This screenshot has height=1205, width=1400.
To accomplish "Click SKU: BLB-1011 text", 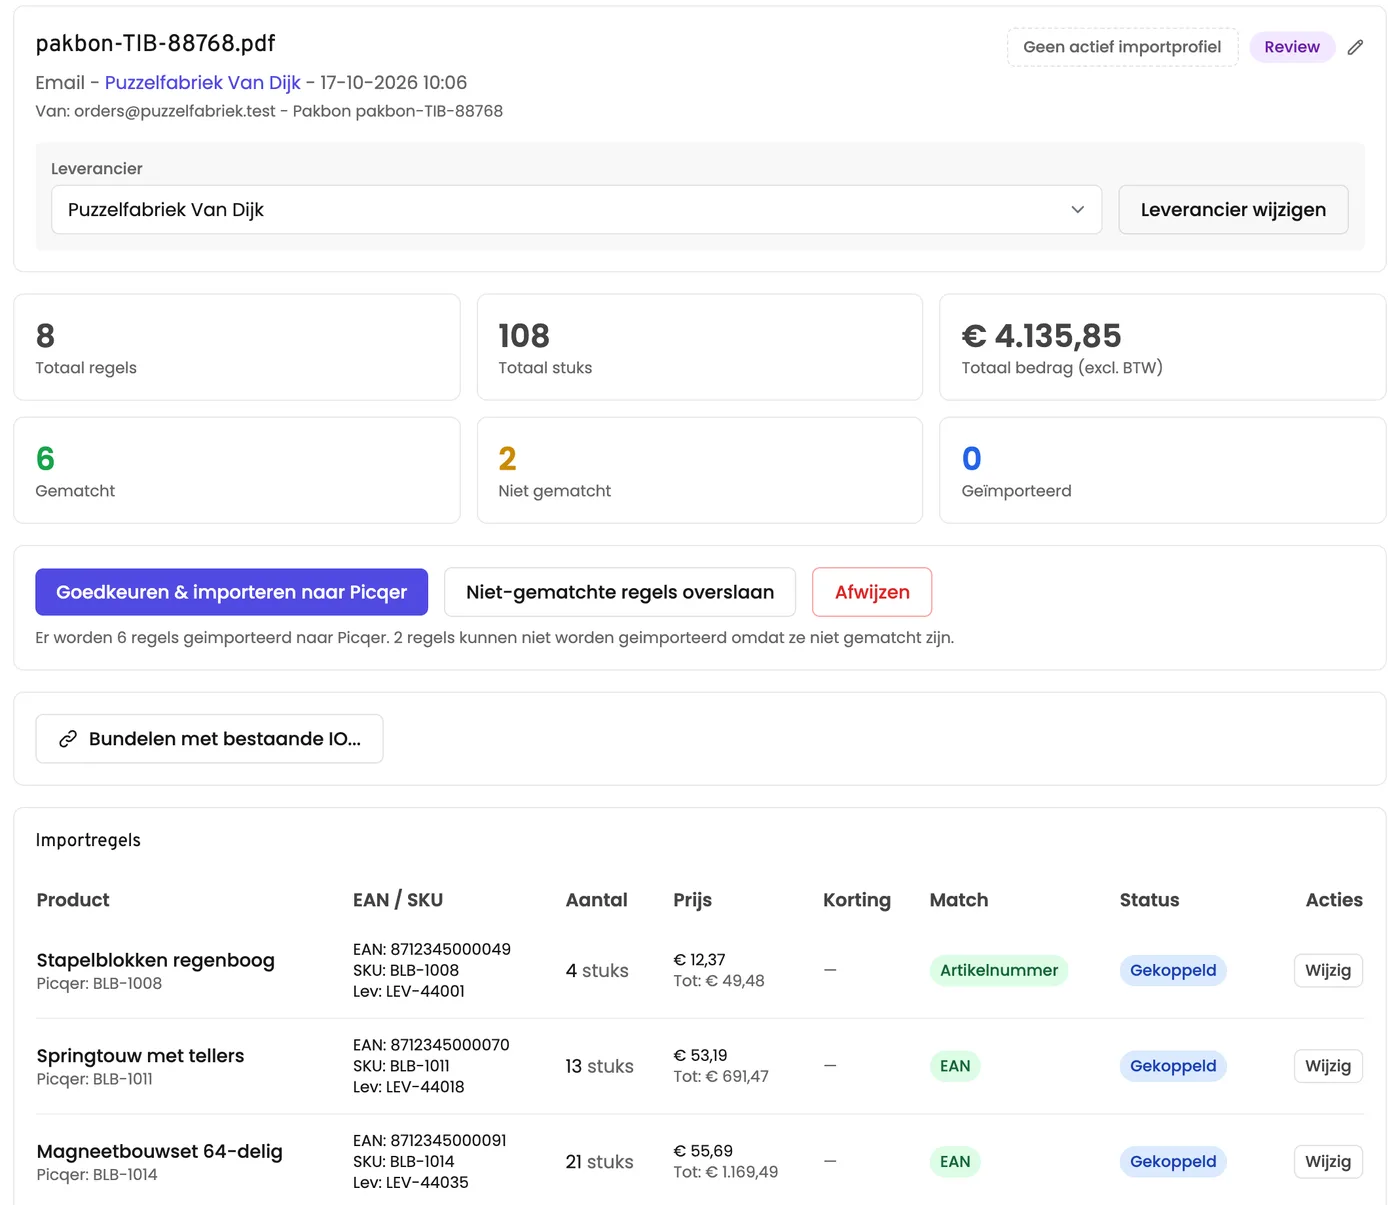I will click(x=401, y=1066).
